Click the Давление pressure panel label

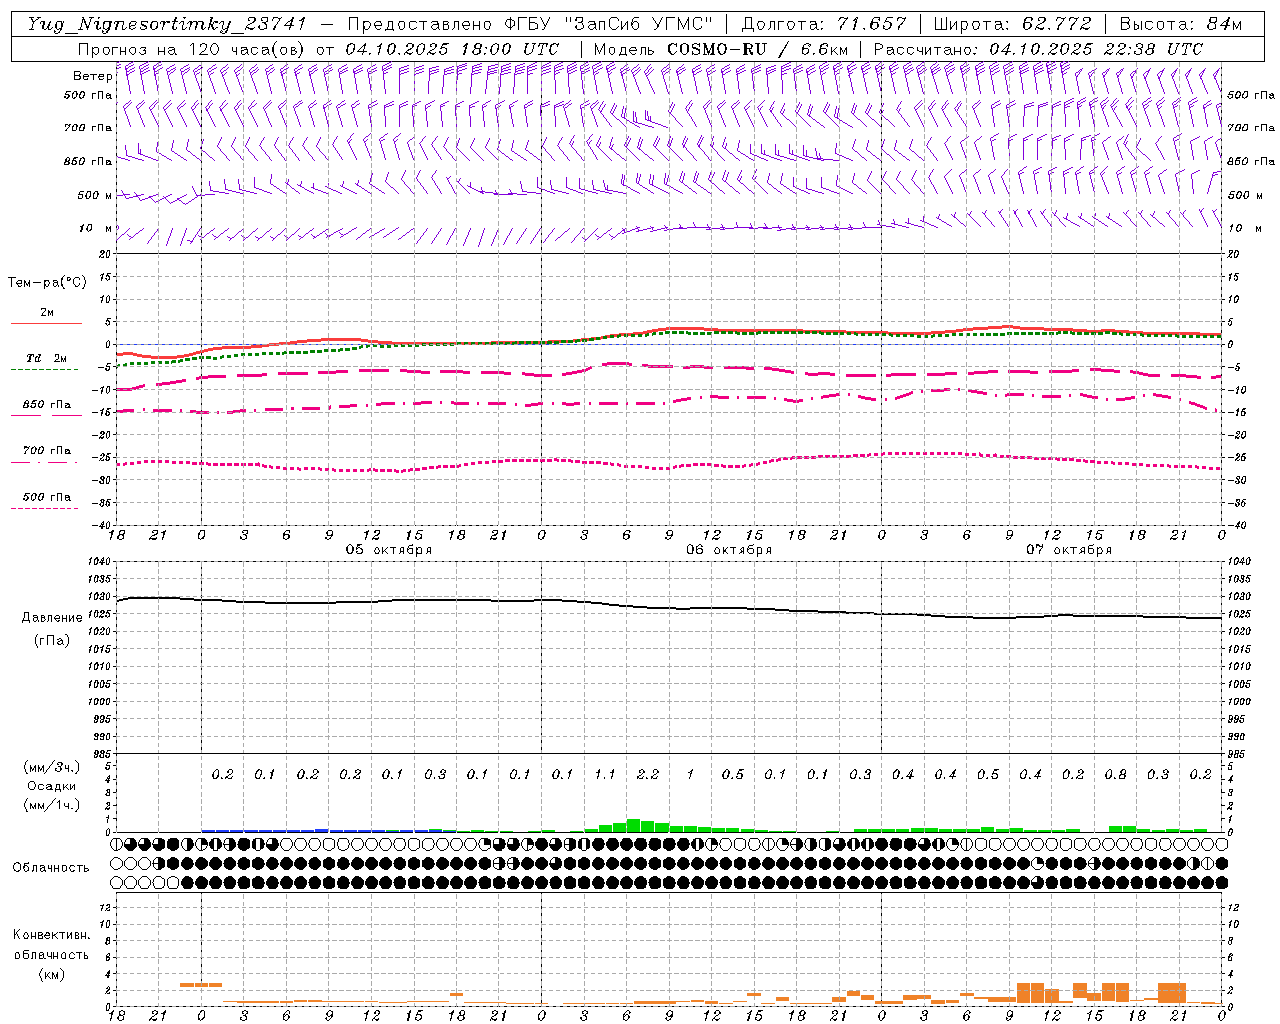click(x=51, y=618)
